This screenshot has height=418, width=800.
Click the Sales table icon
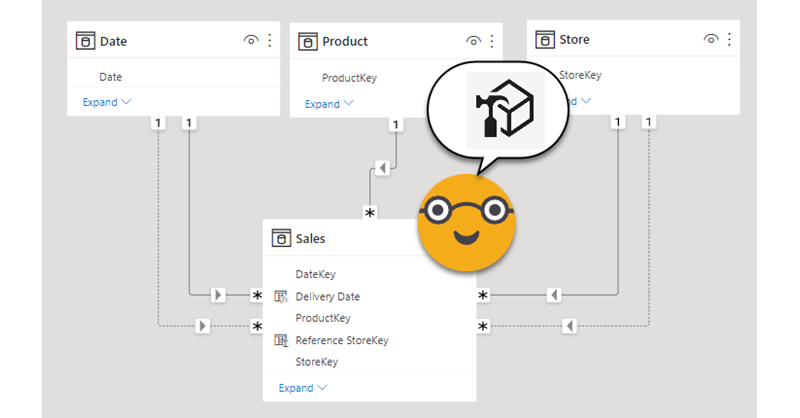point(281,239)
